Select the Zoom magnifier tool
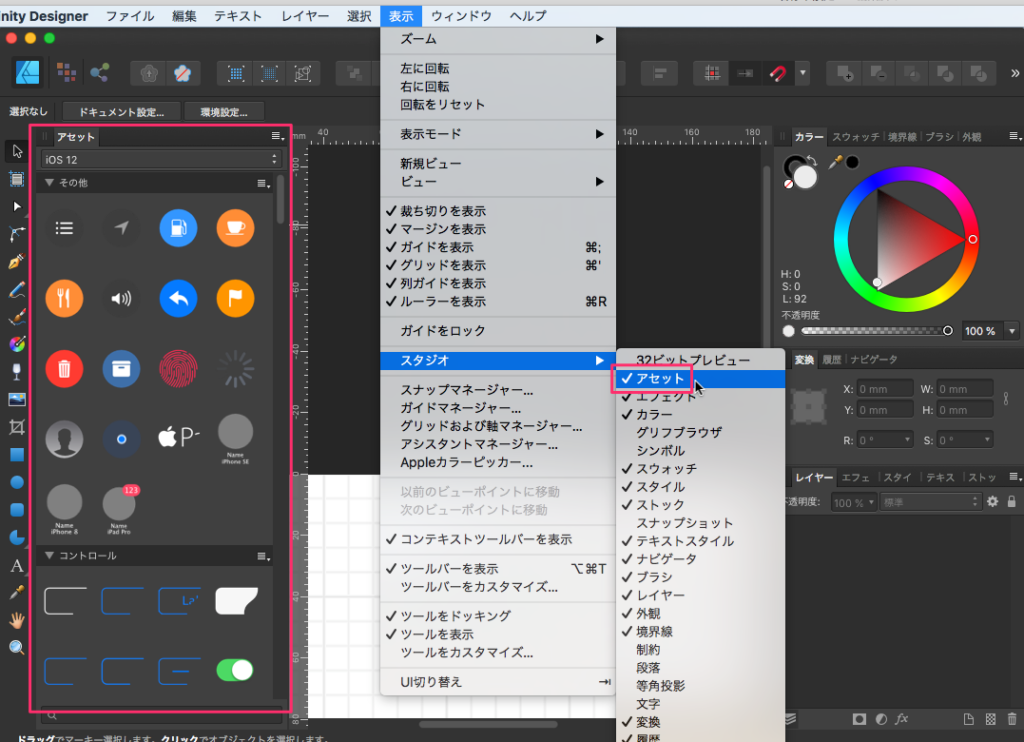Viewport: 1024px width, 742px height. coord(16,648)
